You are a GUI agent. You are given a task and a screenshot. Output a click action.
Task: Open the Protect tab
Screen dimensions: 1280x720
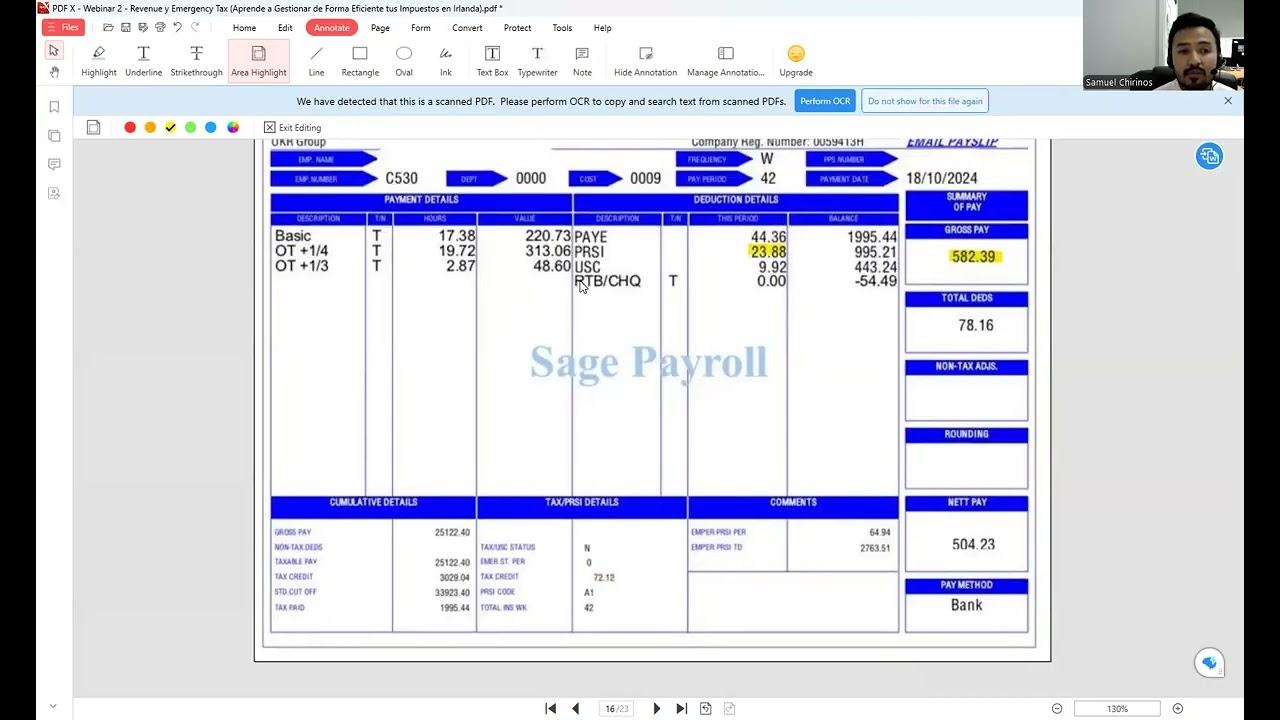point(517,28)
